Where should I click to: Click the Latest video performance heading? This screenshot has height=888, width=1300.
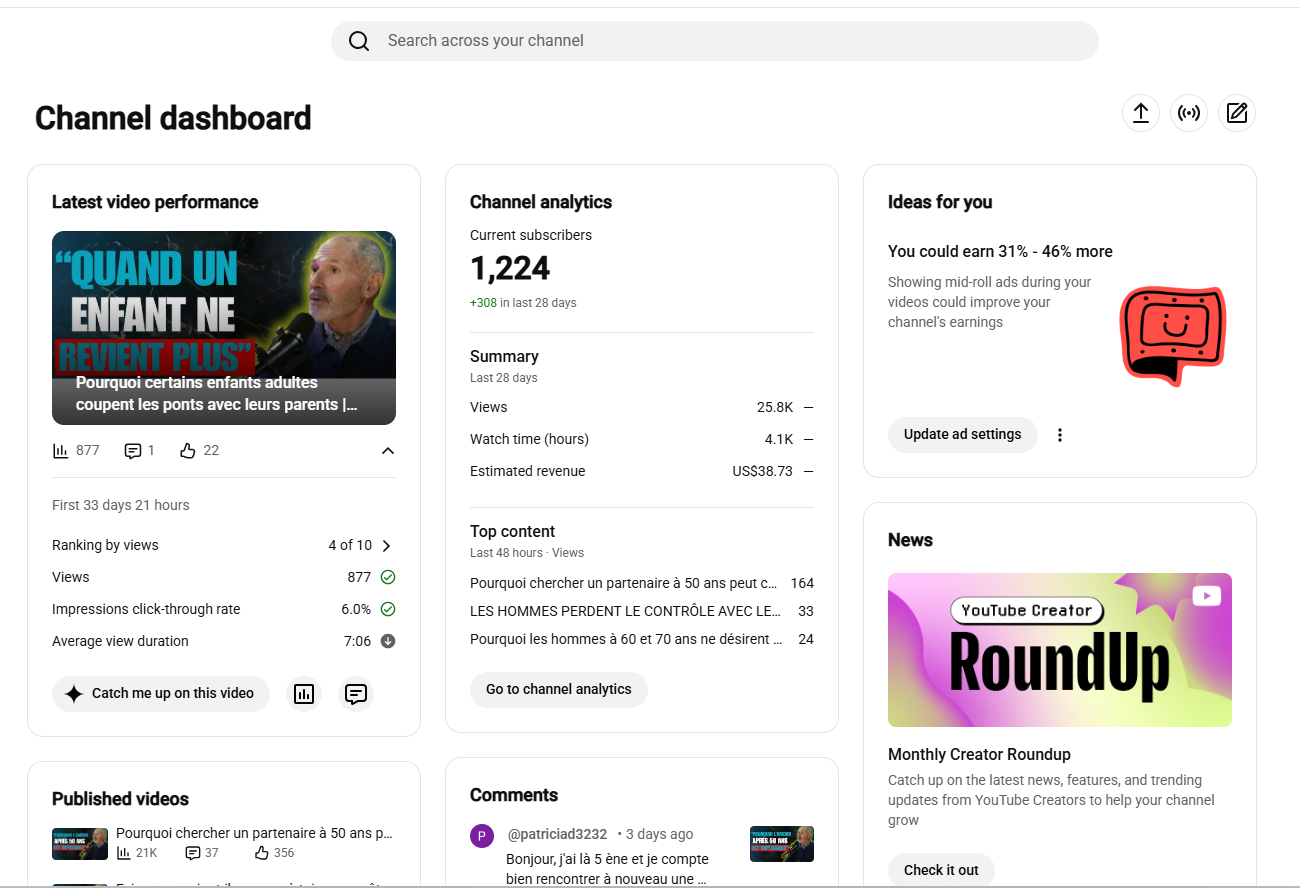(x=155, y=202)
